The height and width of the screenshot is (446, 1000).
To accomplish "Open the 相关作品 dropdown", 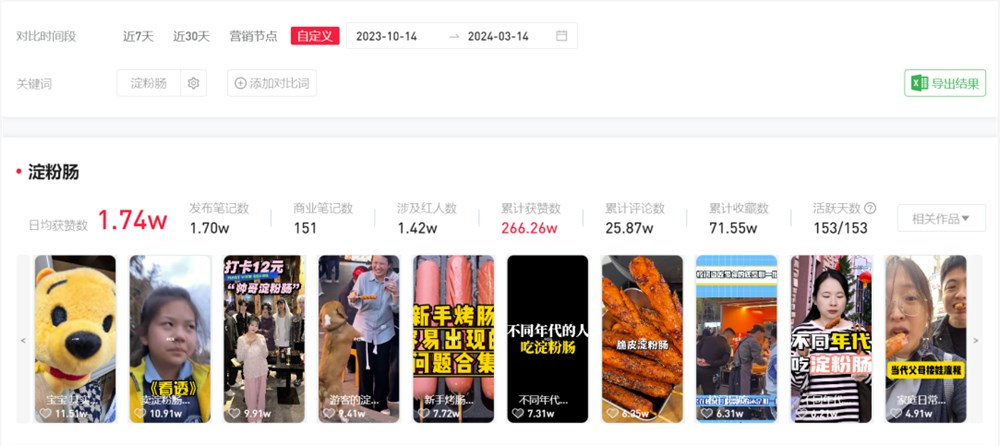I will 941,218.
